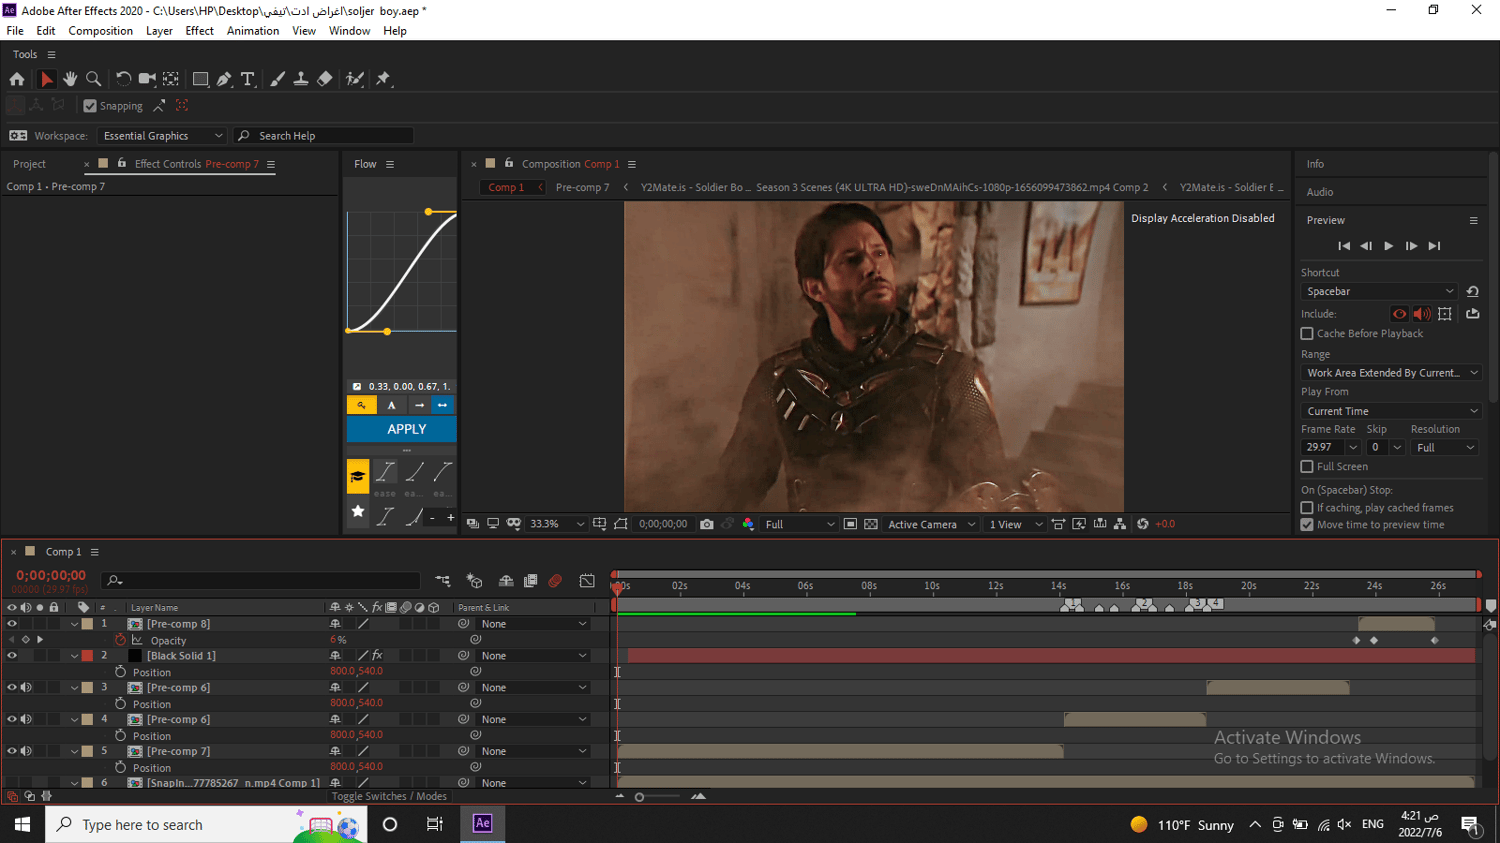
Task: Select the Unified Camera tool
Action: (x=147, y=79)
